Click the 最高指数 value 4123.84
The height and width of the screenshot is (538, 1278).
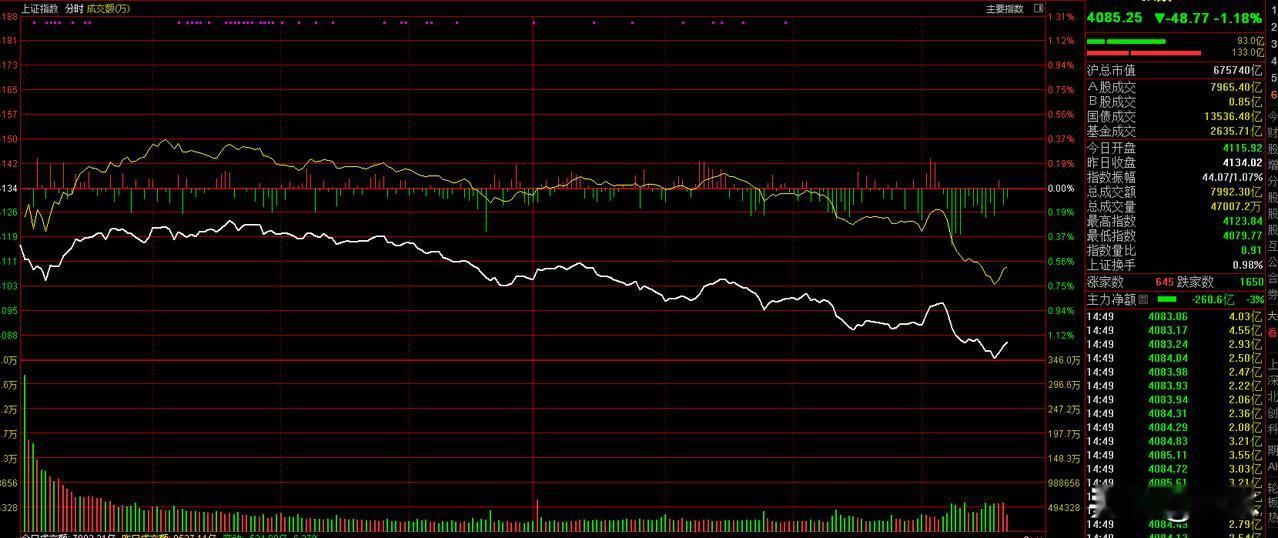point(1242,221)
